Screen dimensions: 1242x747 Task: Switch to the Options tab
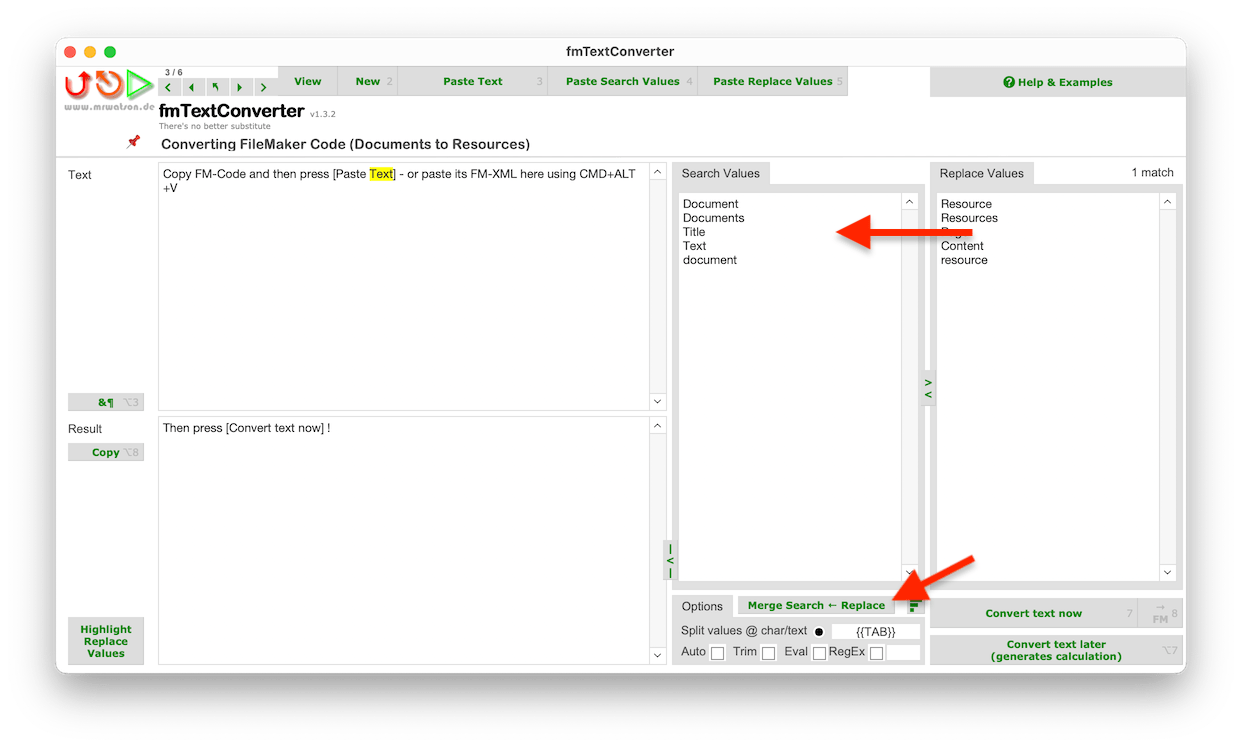click(702, 606)
